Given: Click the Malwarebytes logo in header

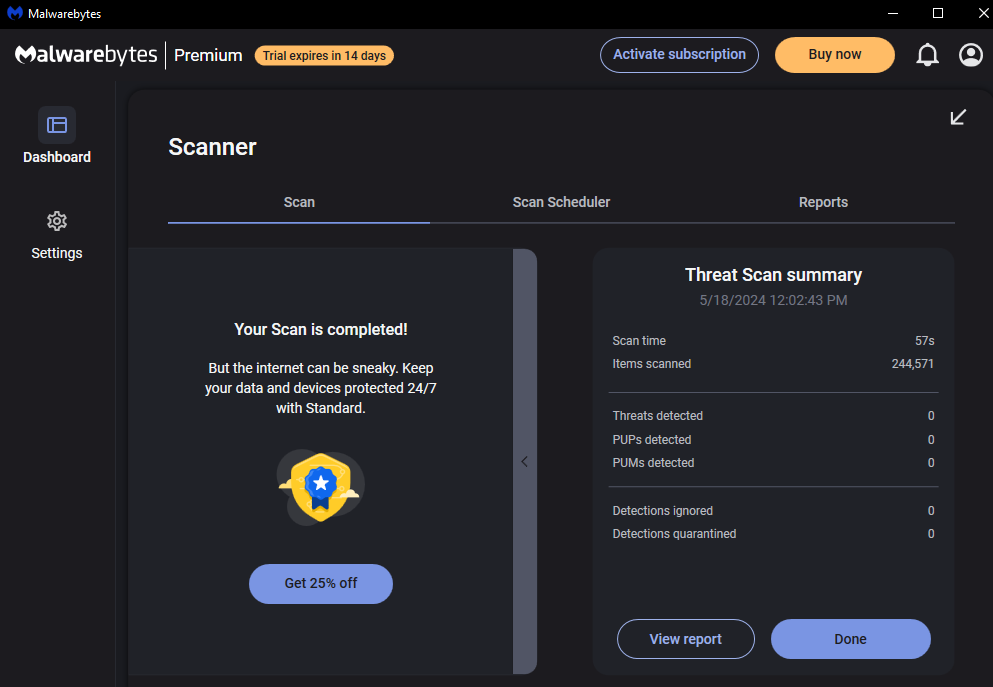Looking at the screenshot, I should coord(86,55).
